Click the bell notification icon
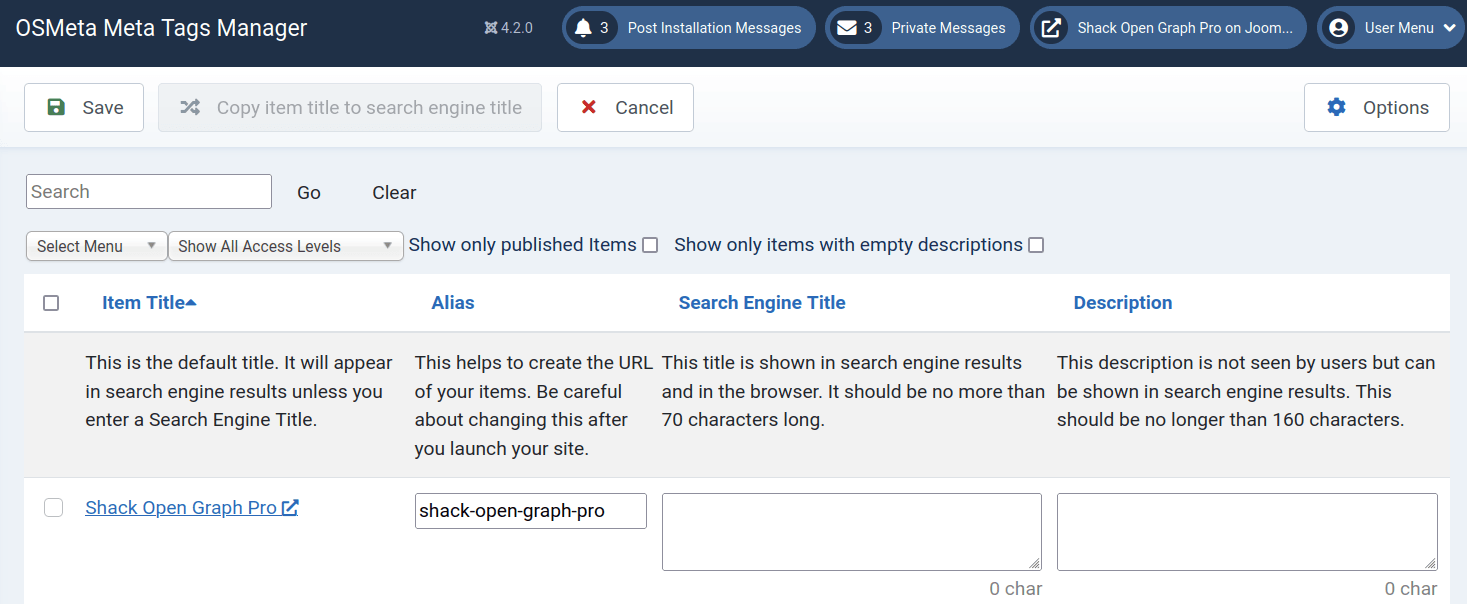 pyautogui.click(x=583, y=28)
